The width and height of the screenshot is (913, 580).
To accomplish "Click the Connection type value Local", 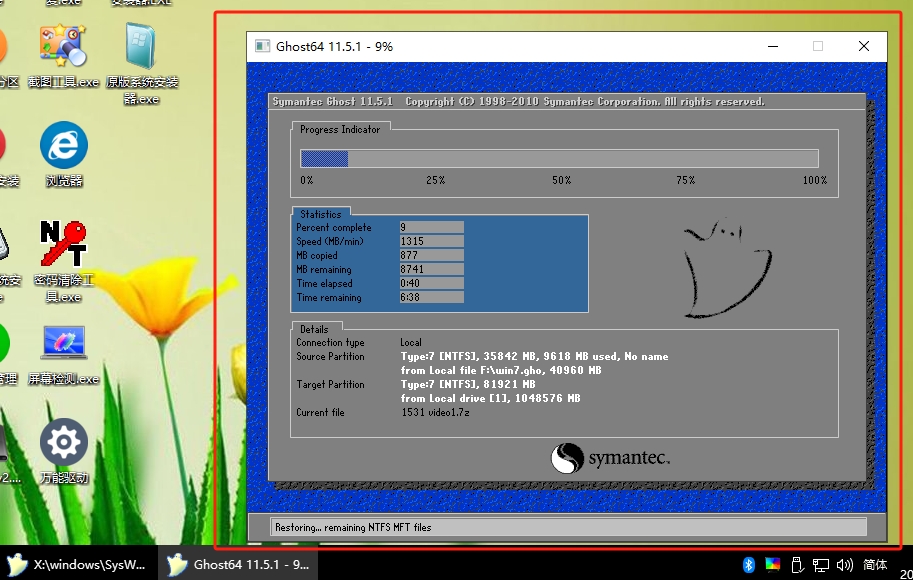I will tap(411, 342).
